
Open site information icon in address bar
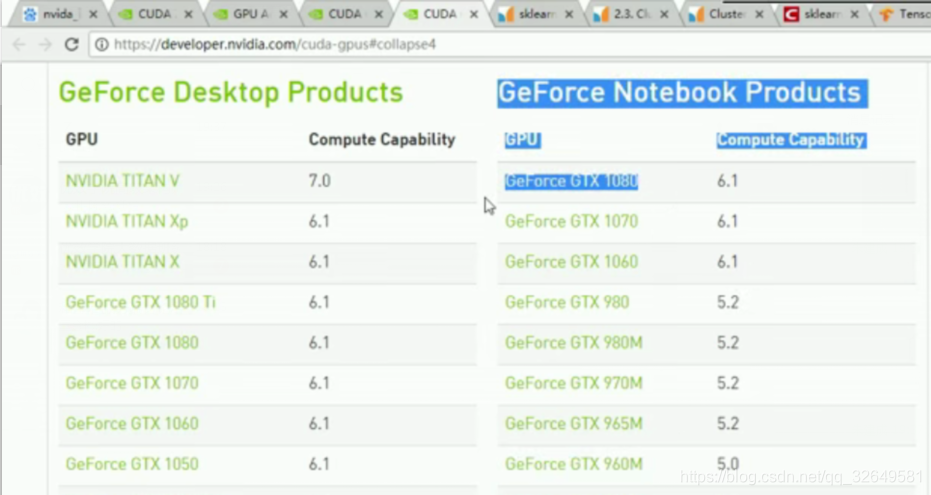click(x=102, y=45)
